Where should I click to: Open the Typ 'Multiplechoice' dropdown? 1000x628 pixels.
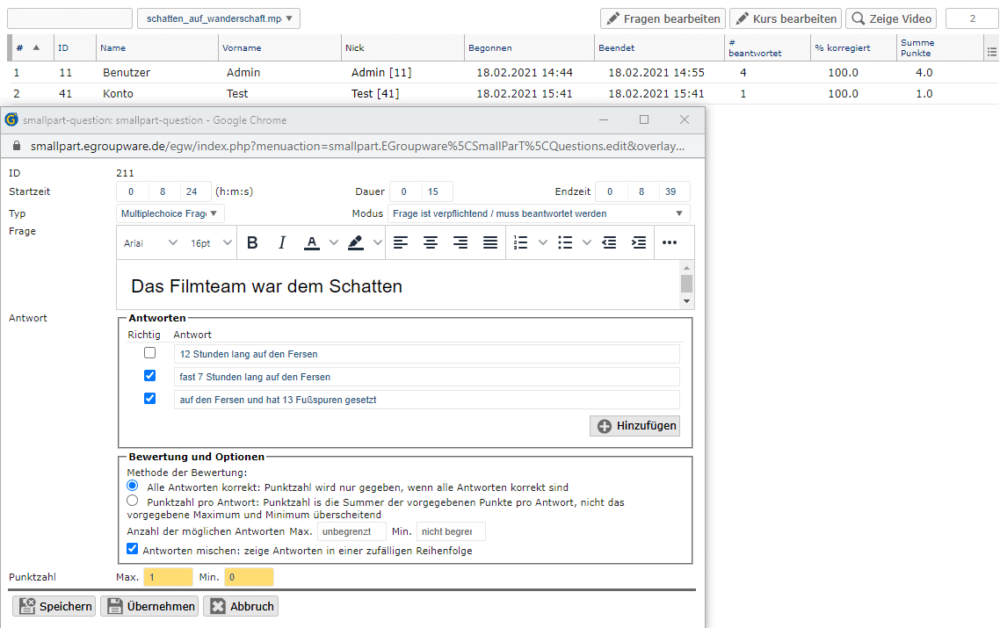171,213
